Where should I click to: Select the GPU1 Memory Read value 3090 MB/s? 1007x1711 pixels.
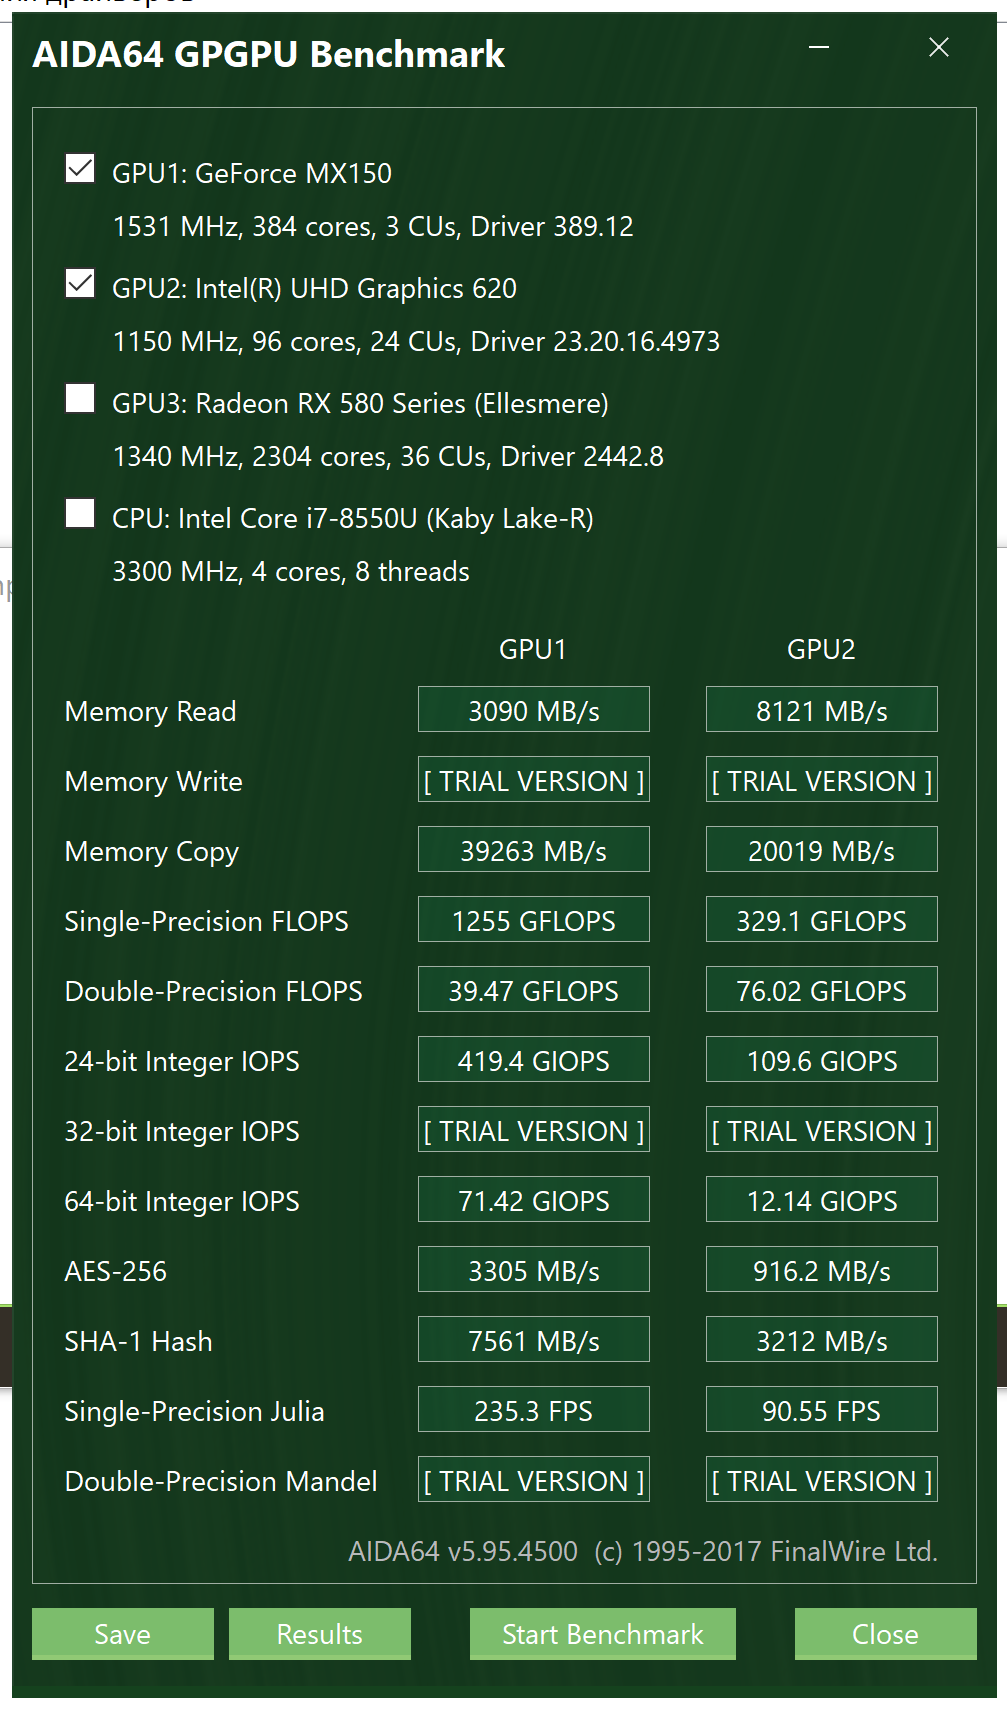pyautogui.click(x=534, y=710)
